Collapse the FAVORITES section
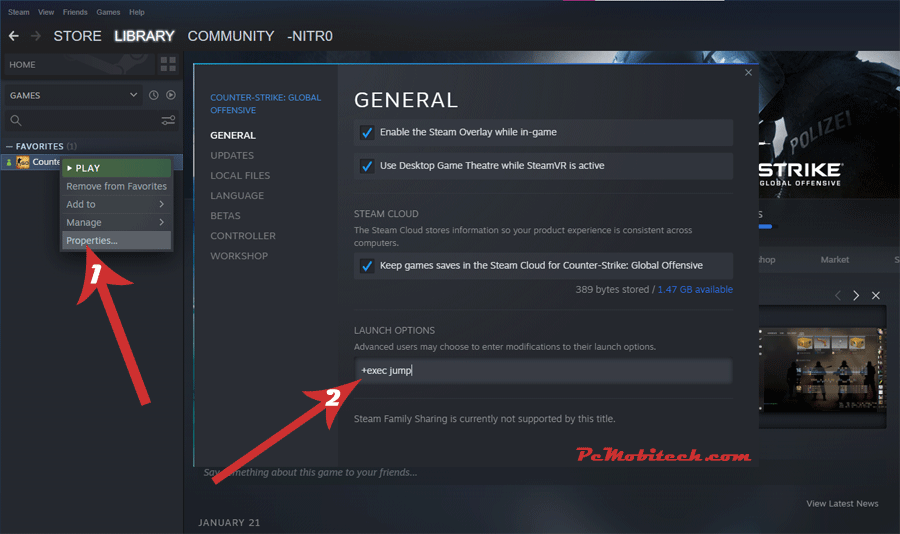The width and height of the screenshot is (900, 534). pyautogui.click(x=9, y=146)
